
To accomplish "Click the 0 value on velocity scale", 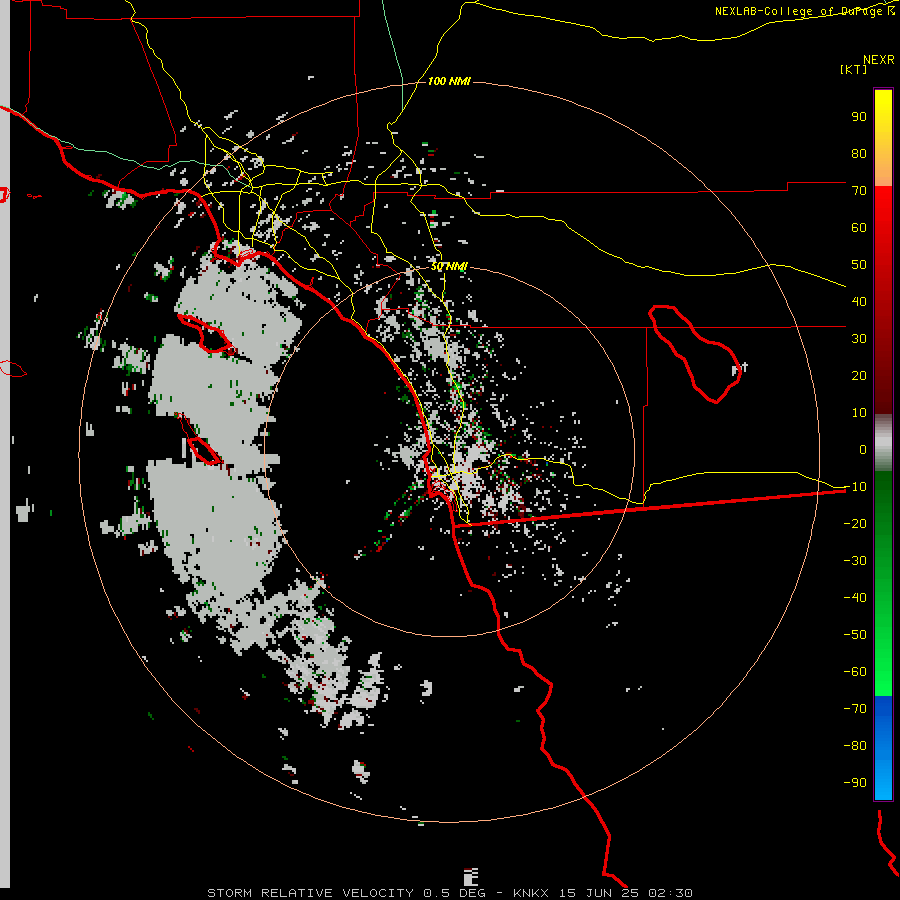I will [x=863, y=449].
